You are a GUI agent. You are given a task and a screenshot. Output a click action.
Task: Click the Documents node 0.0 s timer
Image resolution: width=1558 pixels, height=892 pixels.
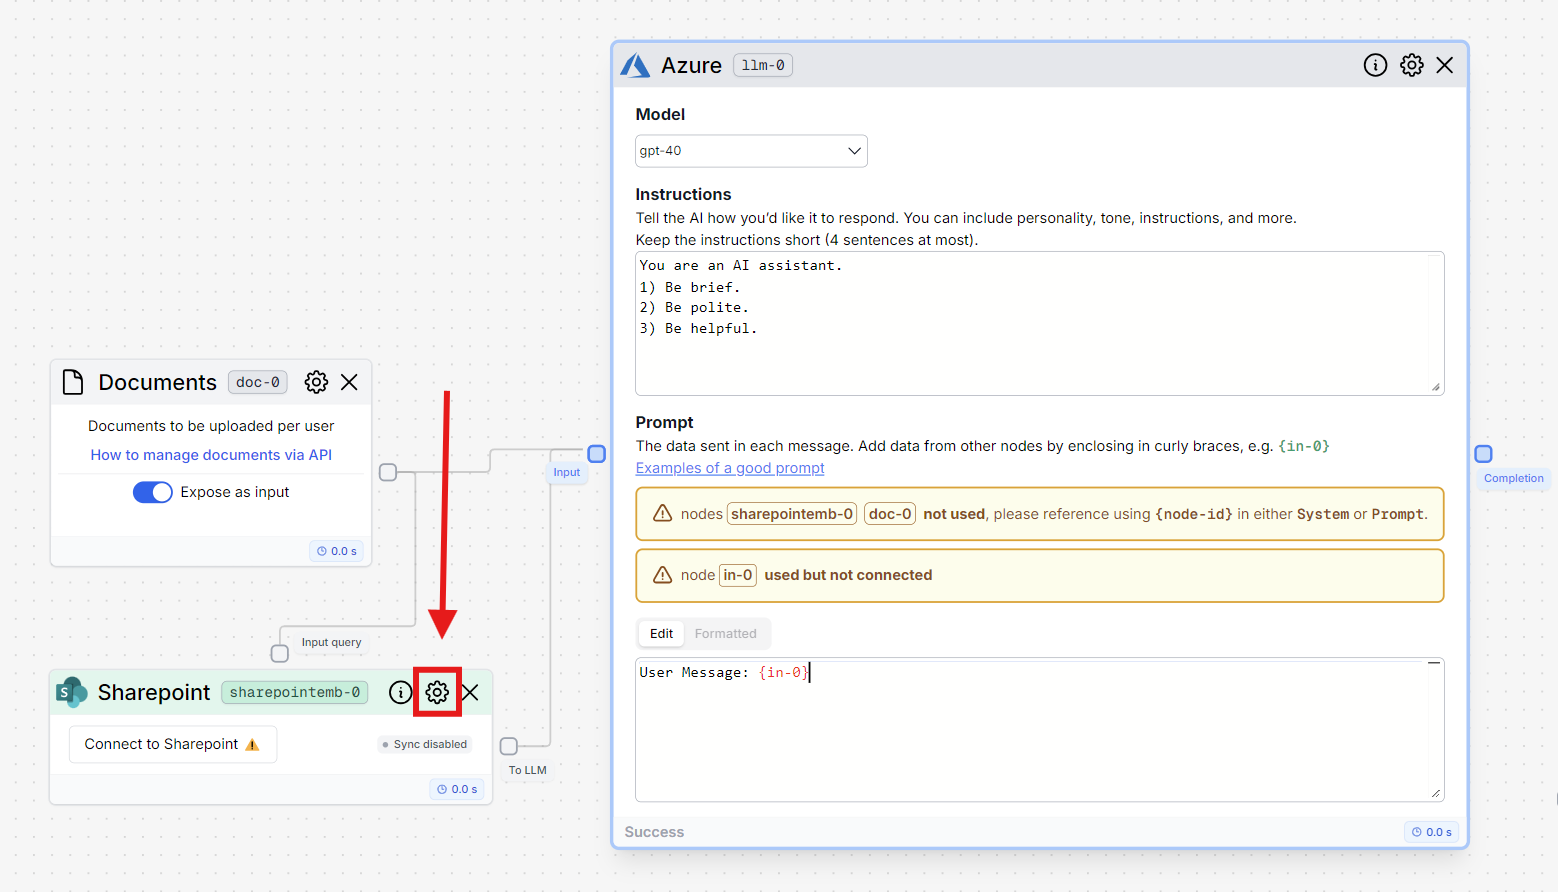tap(337, 551)
